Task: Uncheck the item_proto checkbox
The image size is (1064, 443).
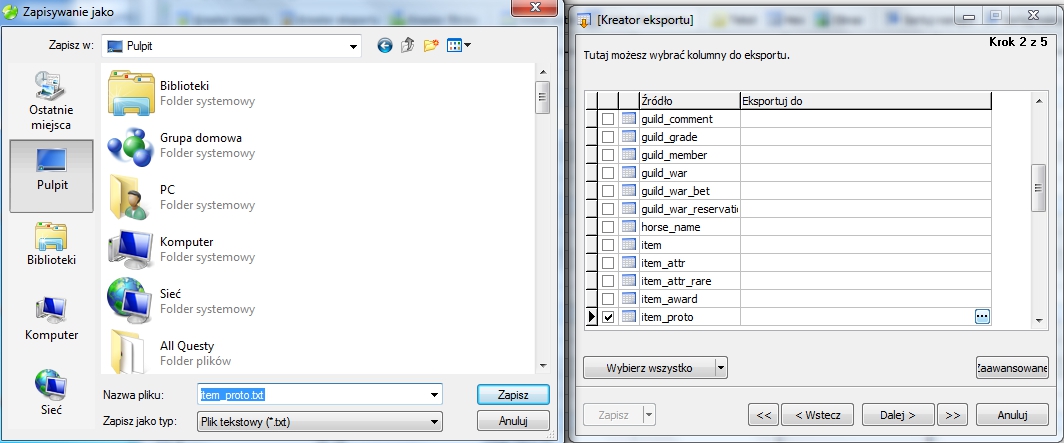Action: [x=608, y=317]
